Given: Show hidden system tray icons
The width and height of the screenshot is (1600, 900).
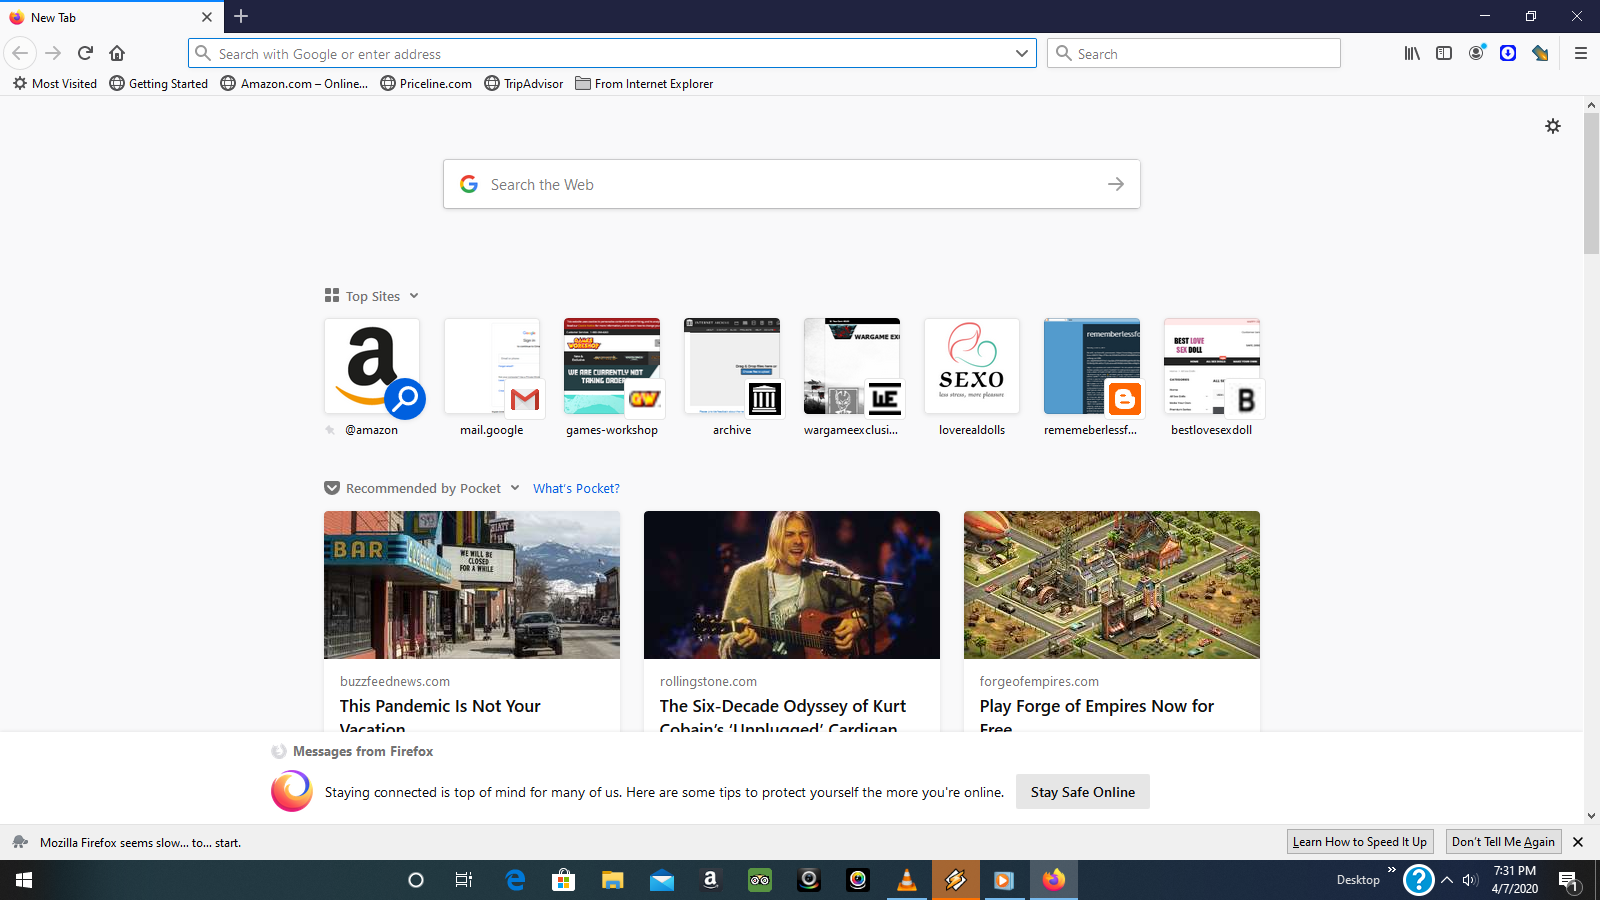Looking at the screenshot, I should [1446, 880].
